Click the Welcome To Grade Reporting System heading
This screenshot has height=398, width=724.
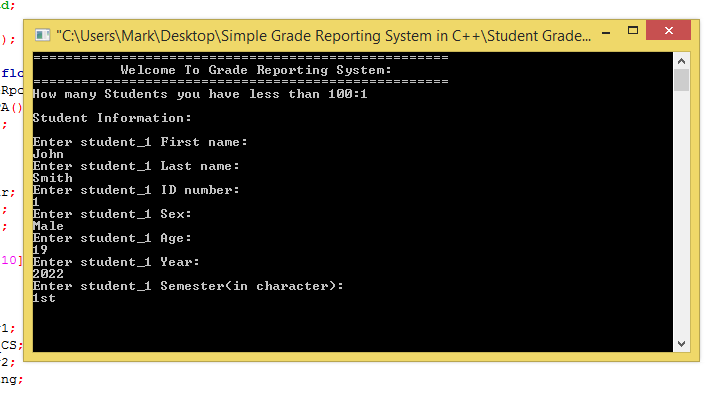[x=256, y=70]
